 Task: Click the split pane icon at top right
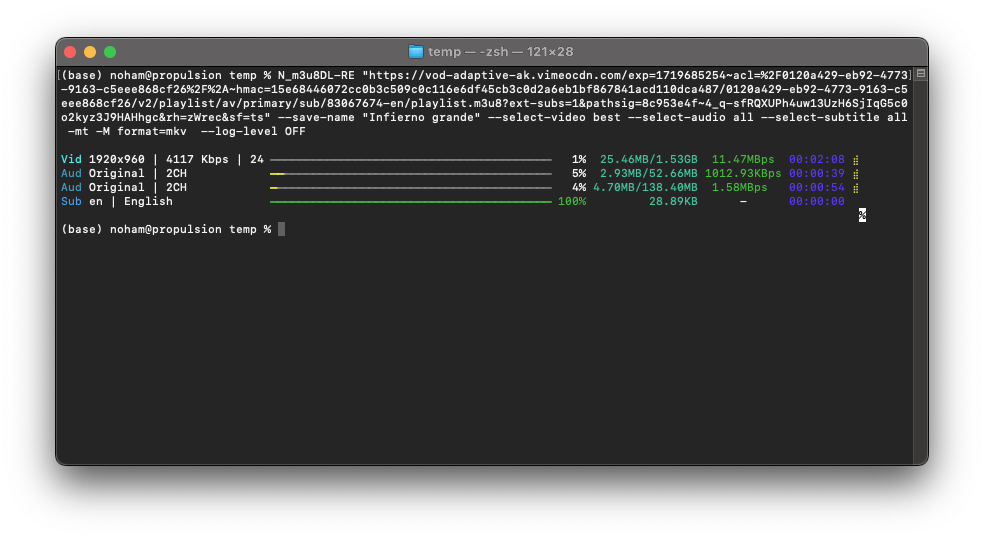[921, 73]
